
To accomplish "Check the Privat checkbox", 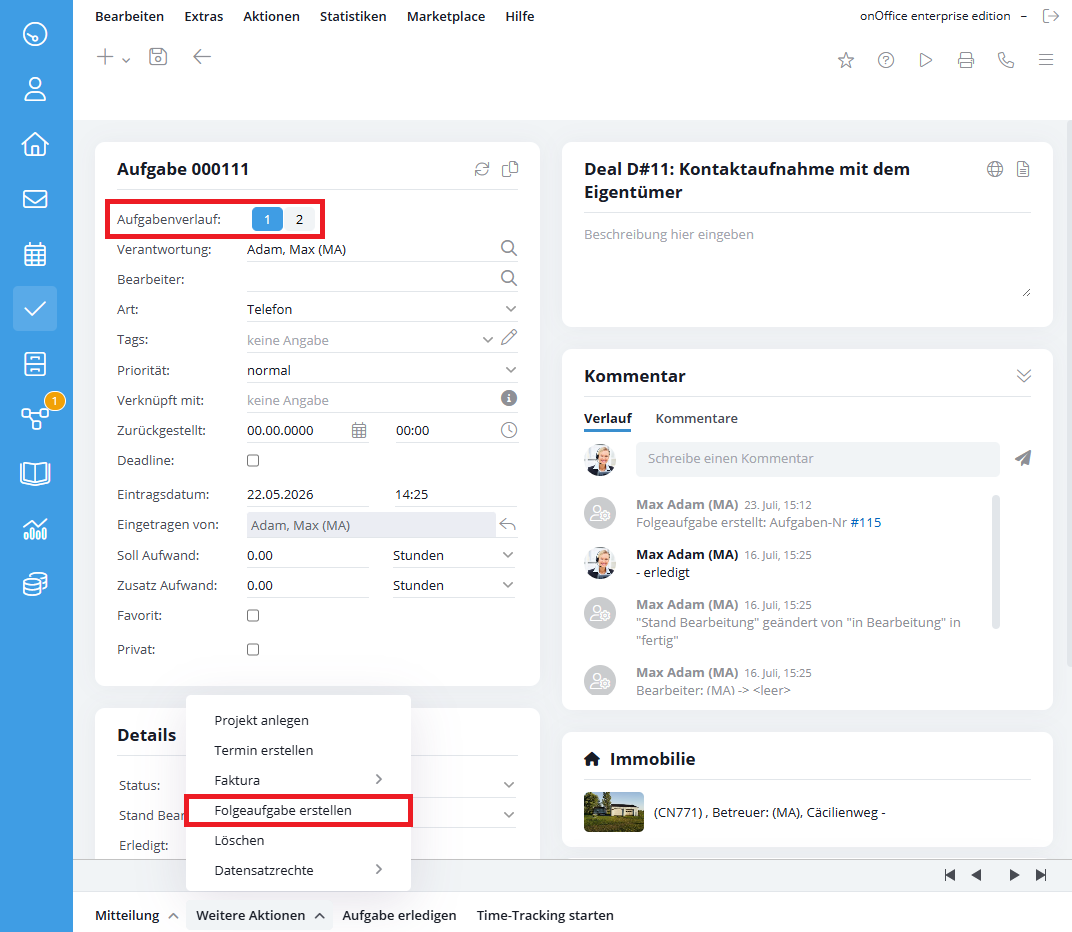I will coord(253,650).
